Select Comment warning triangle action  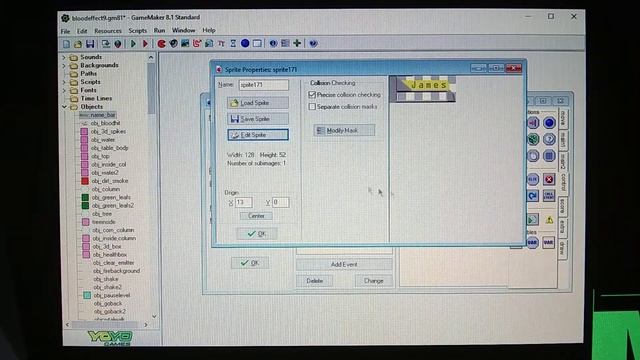[549, 220]
